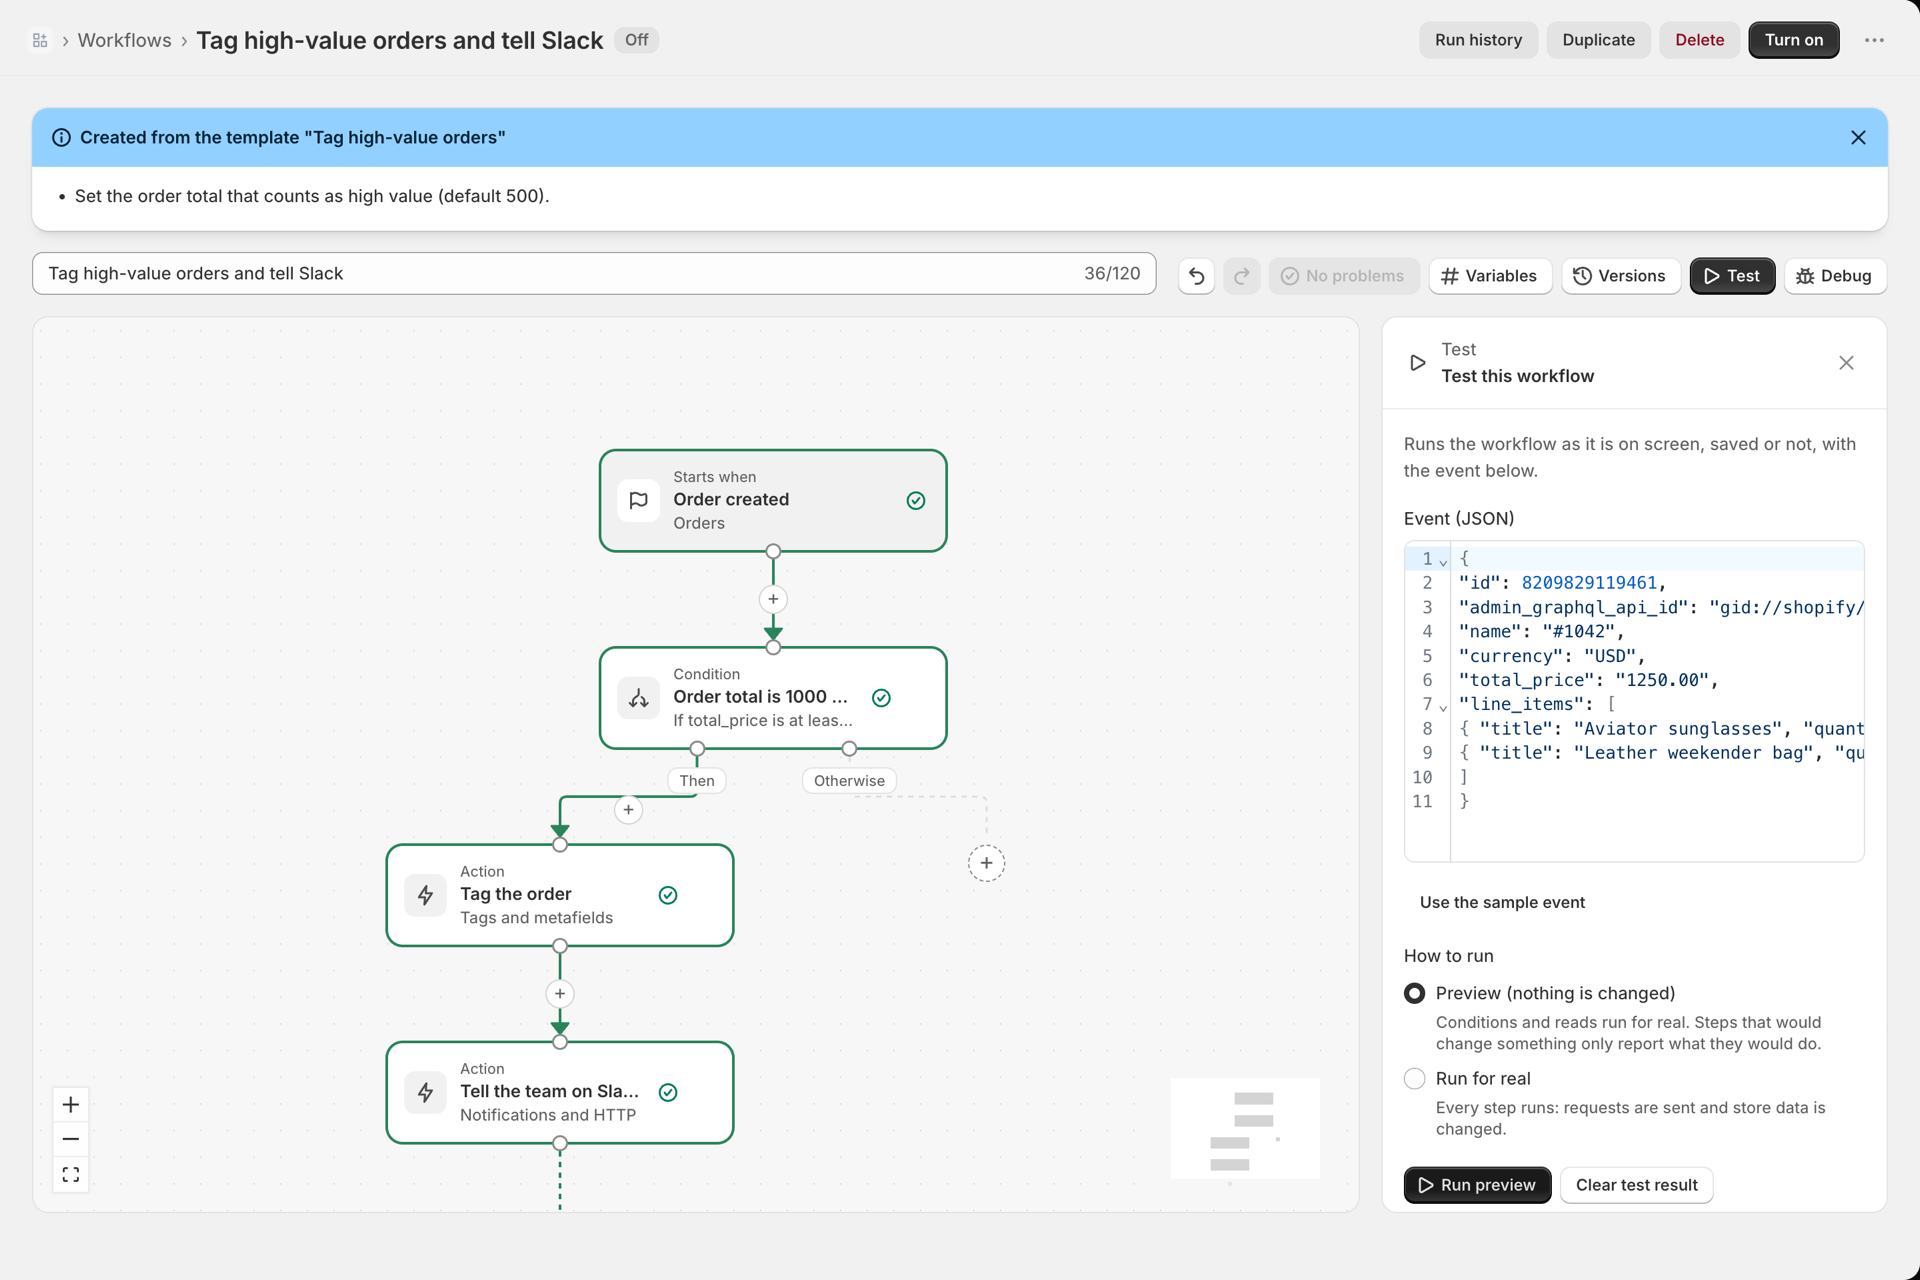Click the bolt icon on Tell the team
The height and width of the screenshot is (1280, 1920).
click(425, 1091)
